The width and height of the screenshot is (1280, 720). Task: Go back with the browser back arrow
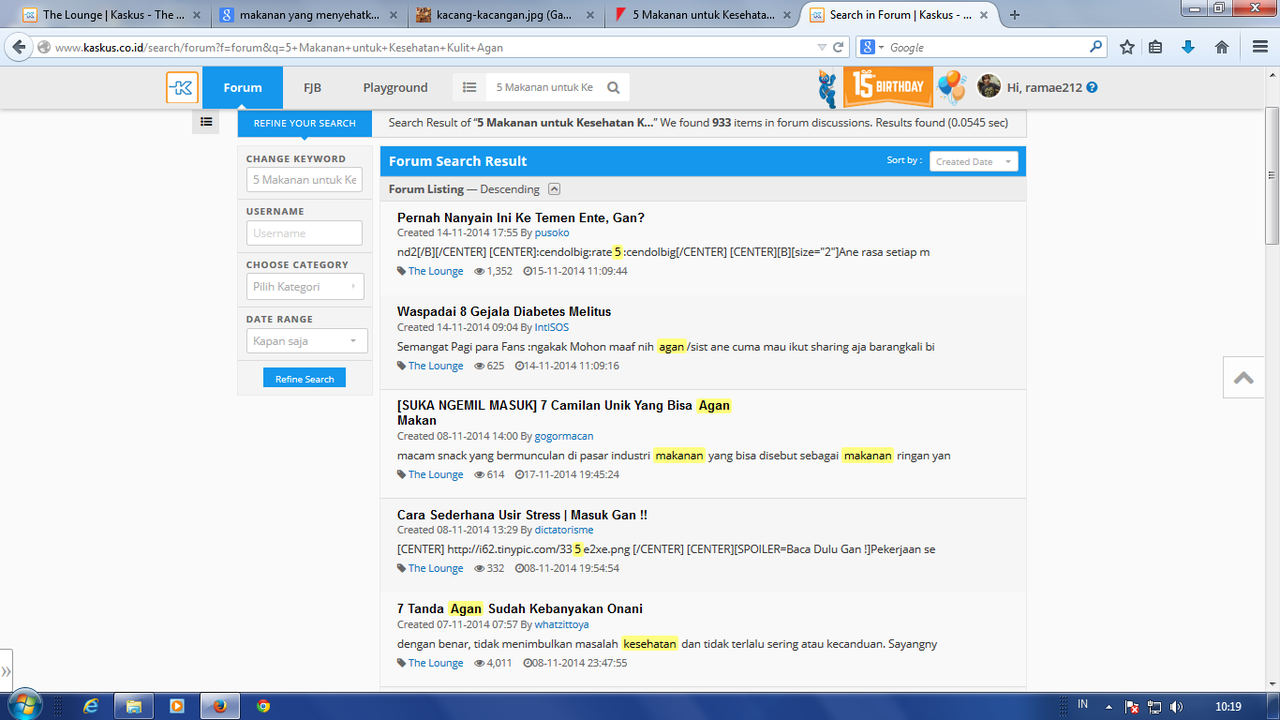(x=18, y=47)
